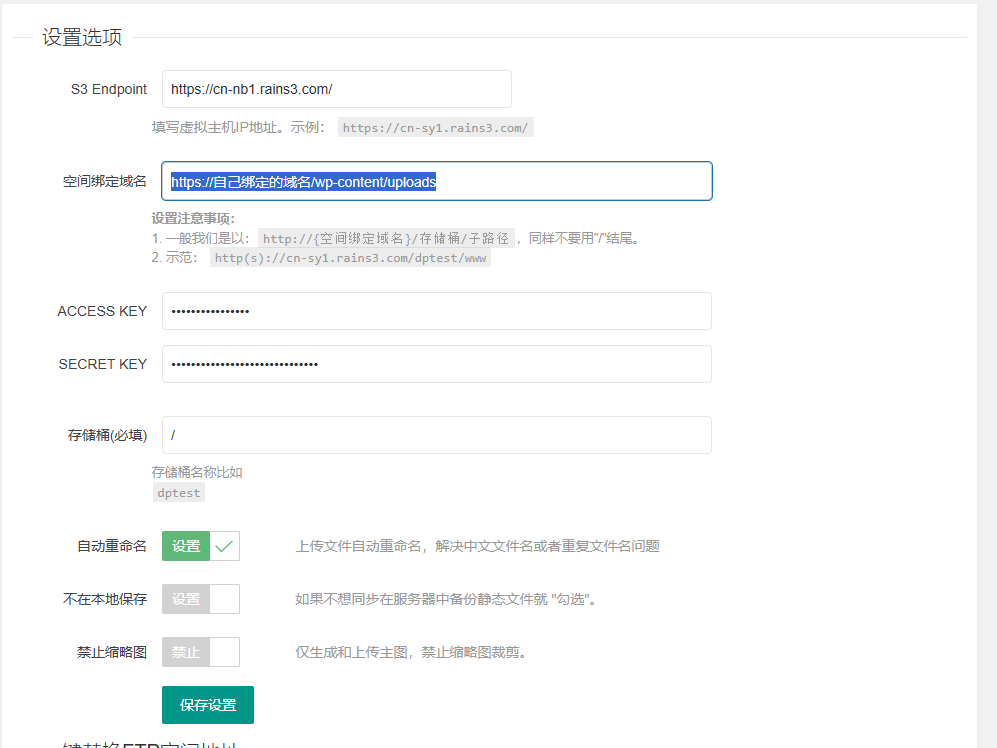Viewport: 997px width, 748px height.
Task: Focus the S3 Endpoint input field
Action: tap(336, 89)
